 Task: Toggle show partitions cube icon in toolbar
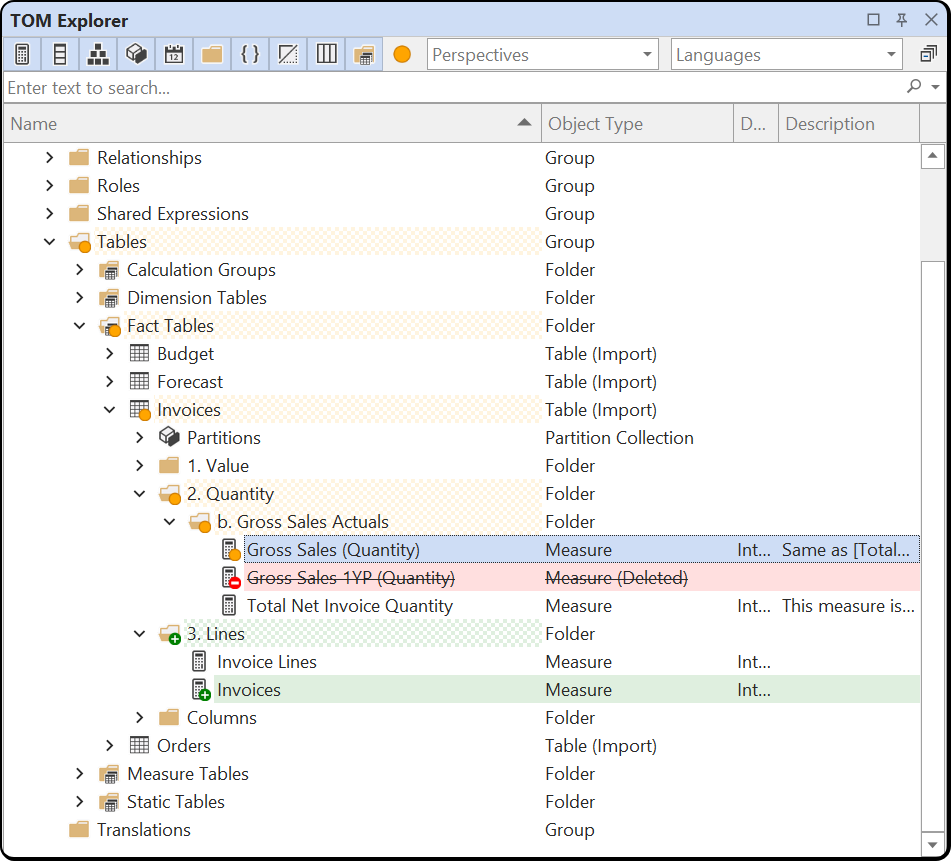(136, 55)
